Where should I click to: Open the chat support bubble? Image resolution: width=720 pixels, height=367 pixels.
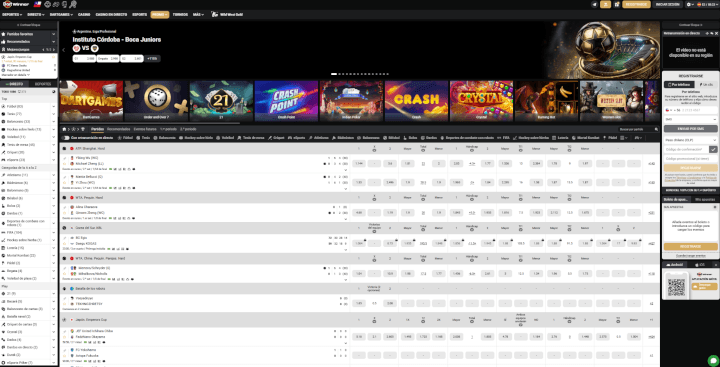pos(713,360)
